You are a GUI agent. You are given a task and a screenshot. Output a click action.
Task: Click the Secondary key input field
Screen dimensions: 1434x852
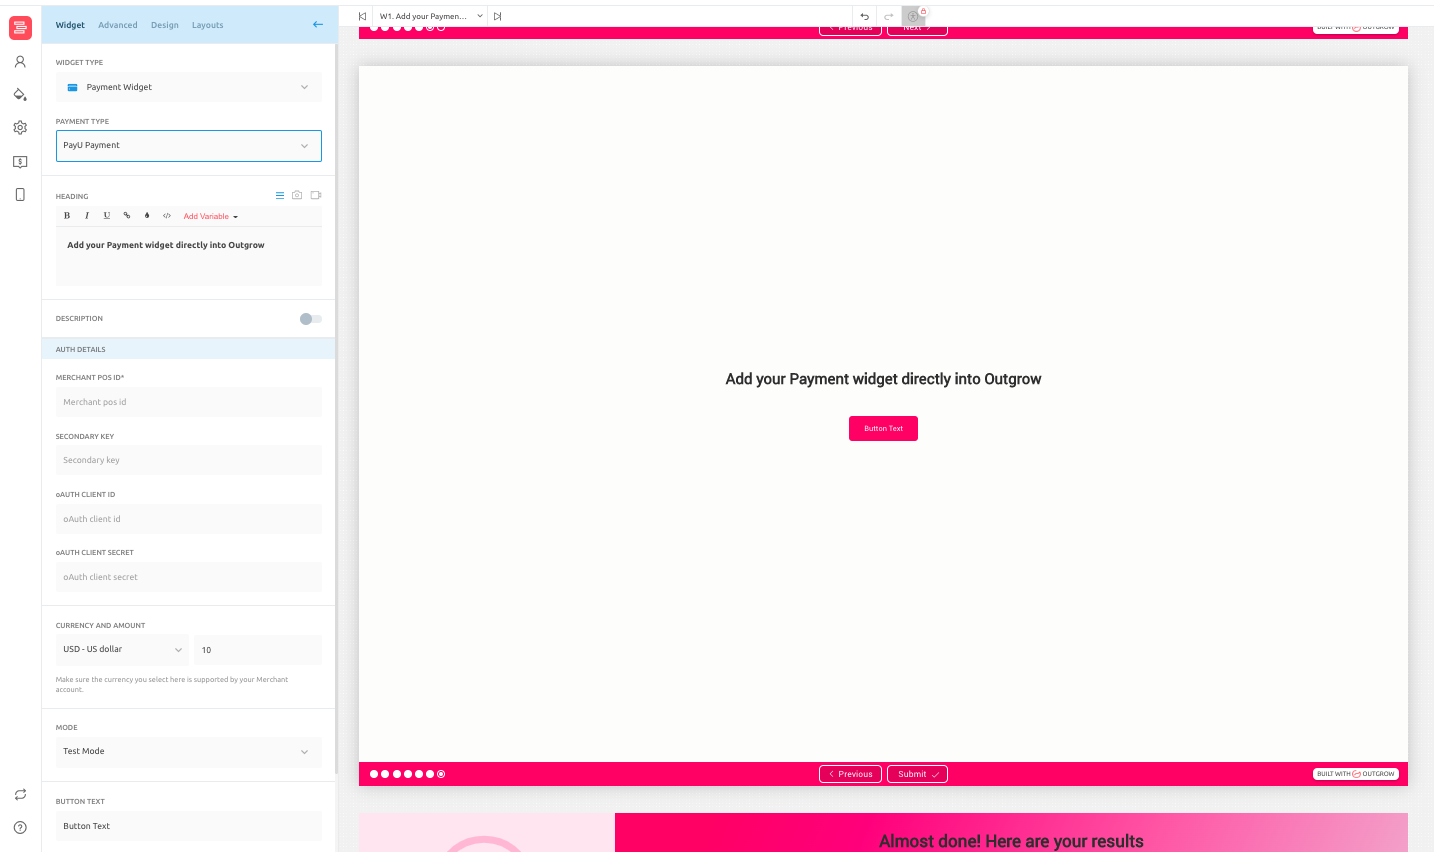[x=189, y=460]
